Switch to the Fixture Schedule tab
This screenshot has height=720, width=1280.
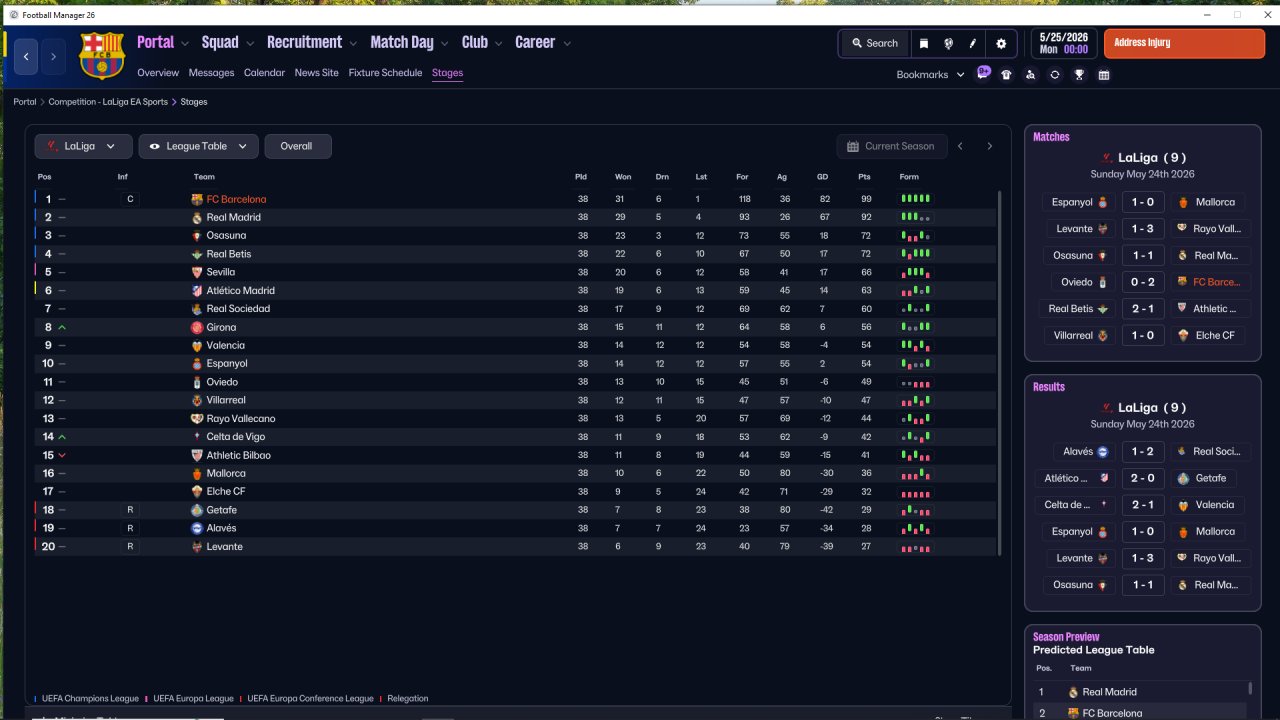385,73
